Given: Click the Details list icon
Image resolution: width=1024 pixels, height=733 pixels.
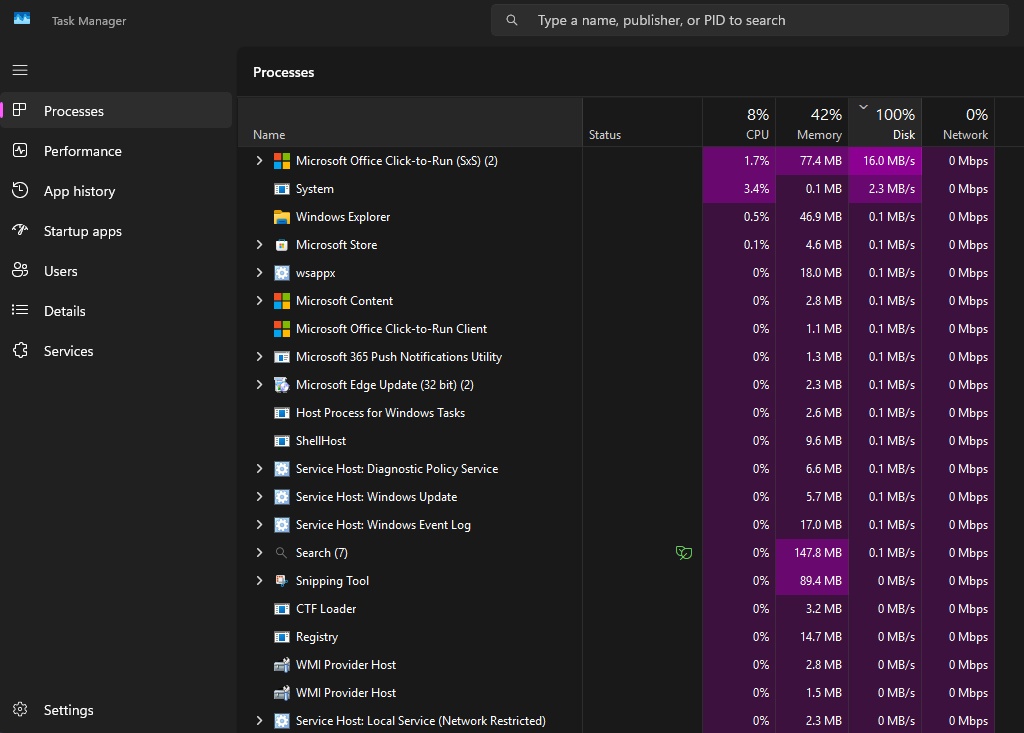Looking at the screenshot, I should (x=20, y=310).
